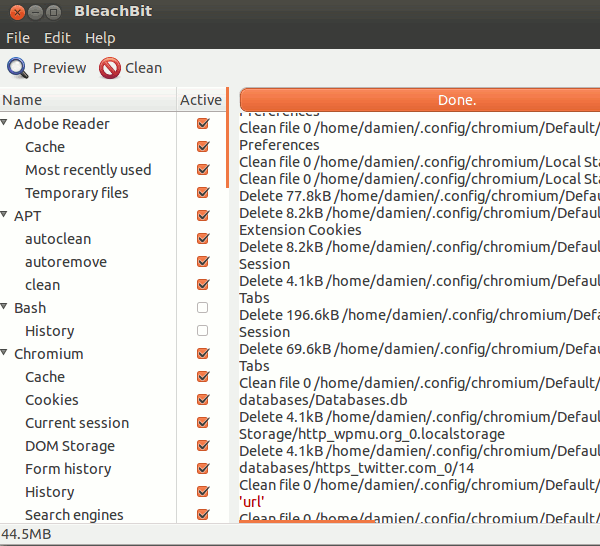The height and width of the screenshot is (546, 600).
Task: Uncheck the Chromium group checkbox
Action: click(x=203, y=354)
